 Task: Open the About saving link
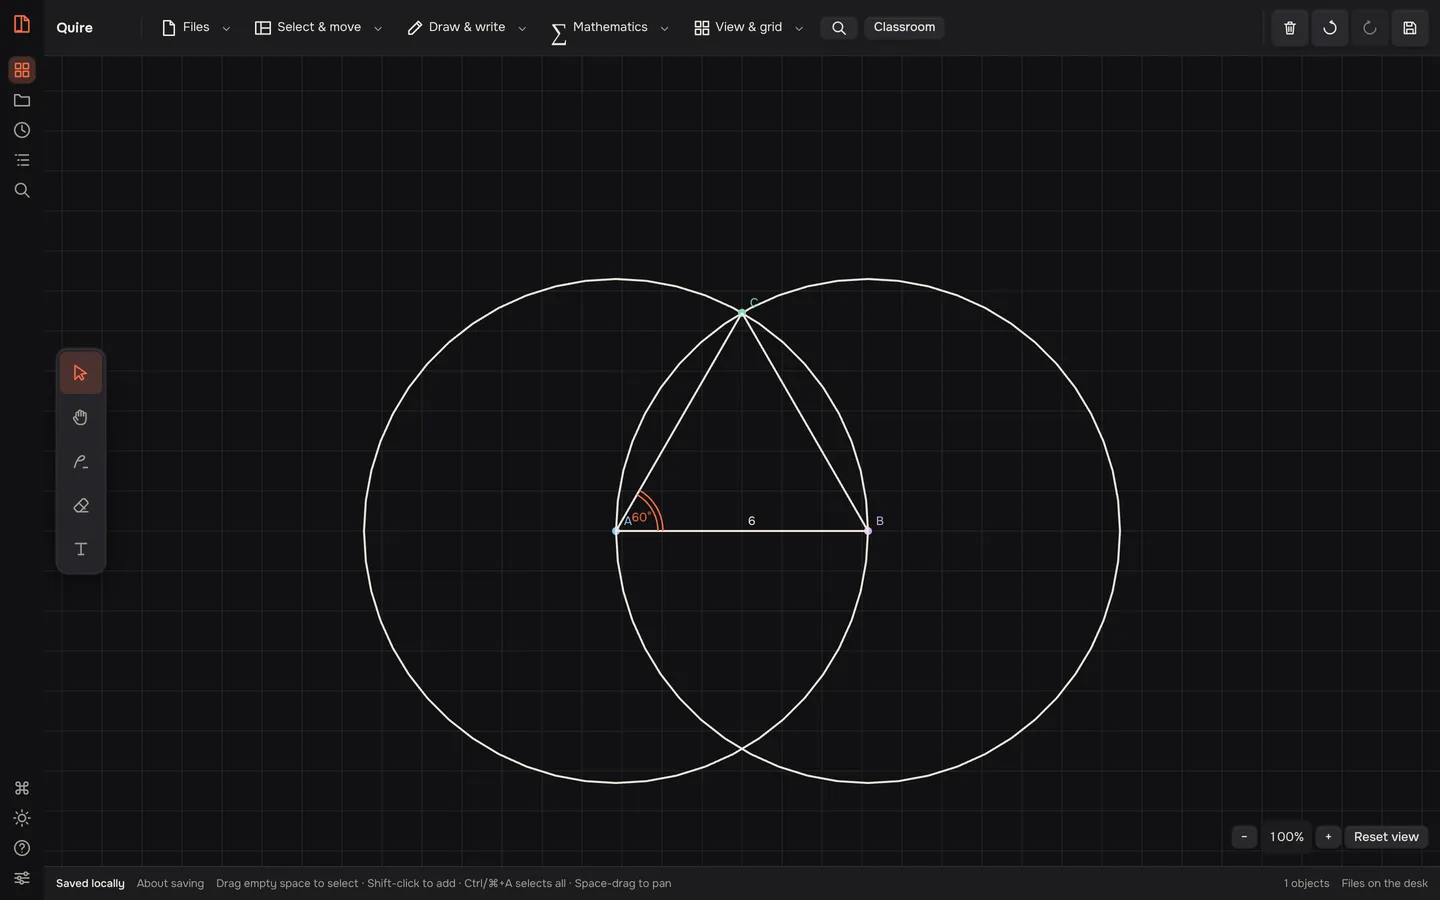coord(170,884)
